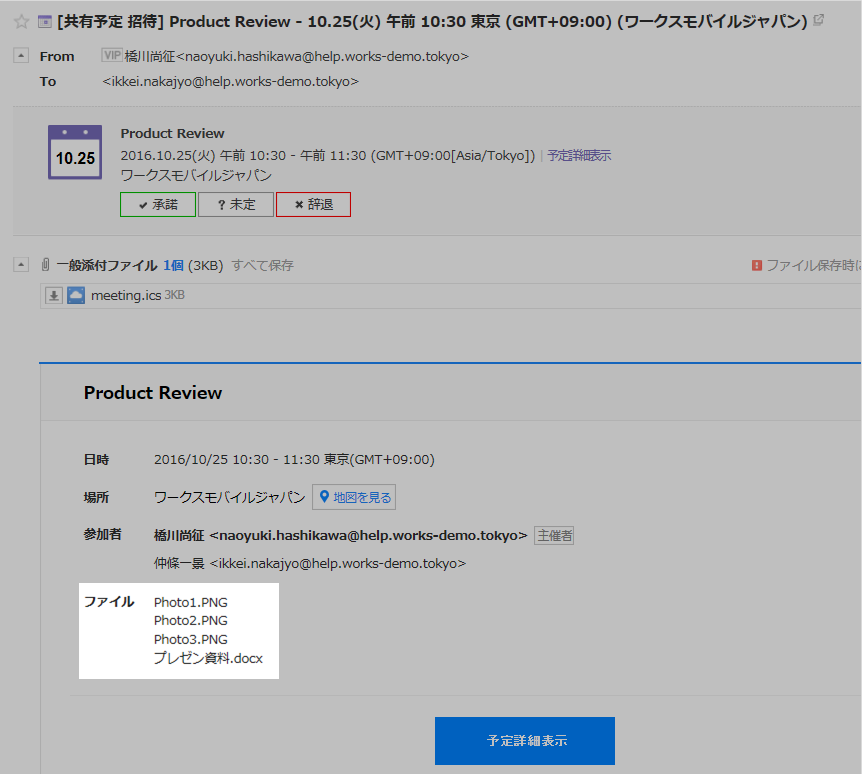Collapse the From/To header details
The image size is (862, 774).
point(21,56)
